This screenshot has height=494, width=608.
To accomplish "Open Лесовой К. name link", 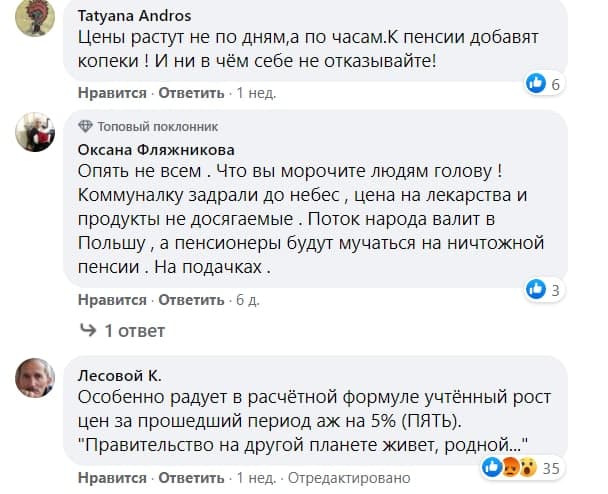I will coord(119,376).
